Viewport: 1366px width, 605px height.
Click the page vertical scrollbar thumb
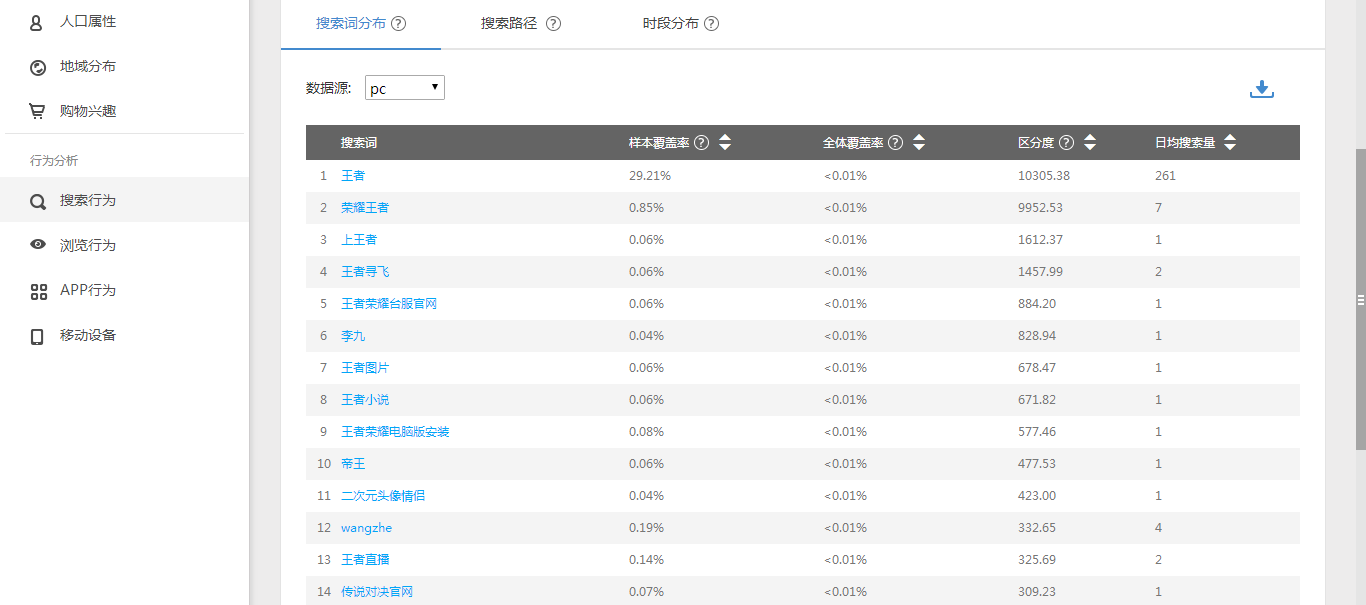pos(1360,300)
